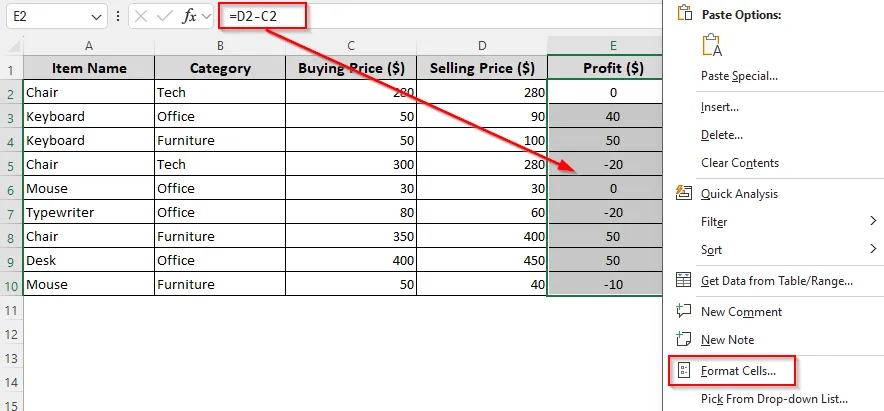Click the Desk cell
Viewport: 884px width, 411px height.
[x=89, y=260]
